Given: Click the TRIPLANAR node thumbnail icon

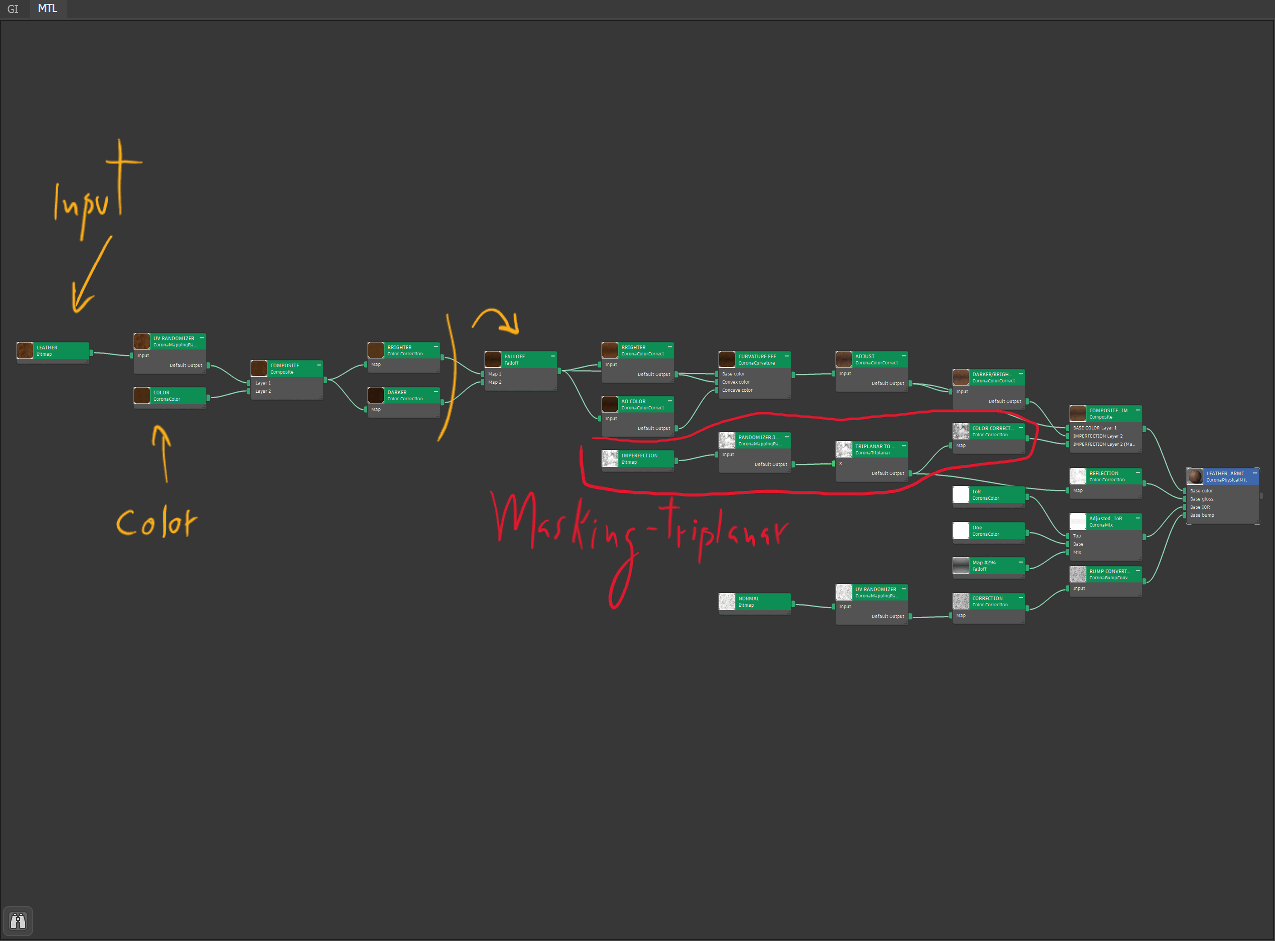Looking at the screenshot, I should coord(844,449).
